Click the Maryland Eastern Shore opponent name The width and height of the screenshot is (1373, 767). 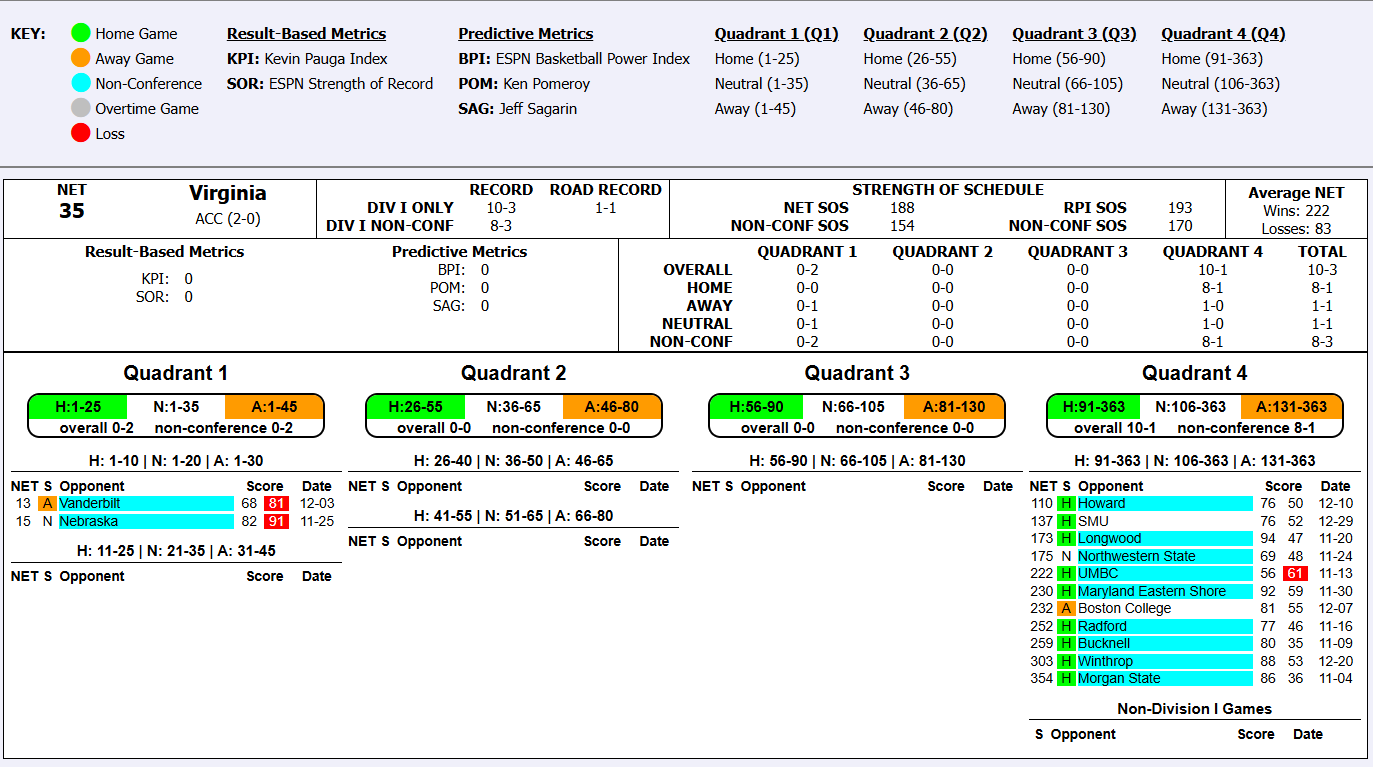pyautogui.click(x=1151, y=592)
